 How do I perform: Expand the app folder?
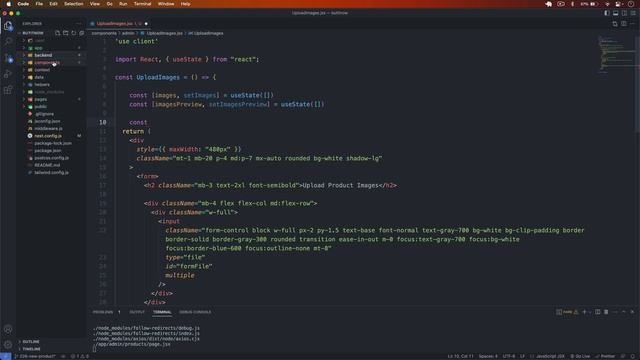38,48
